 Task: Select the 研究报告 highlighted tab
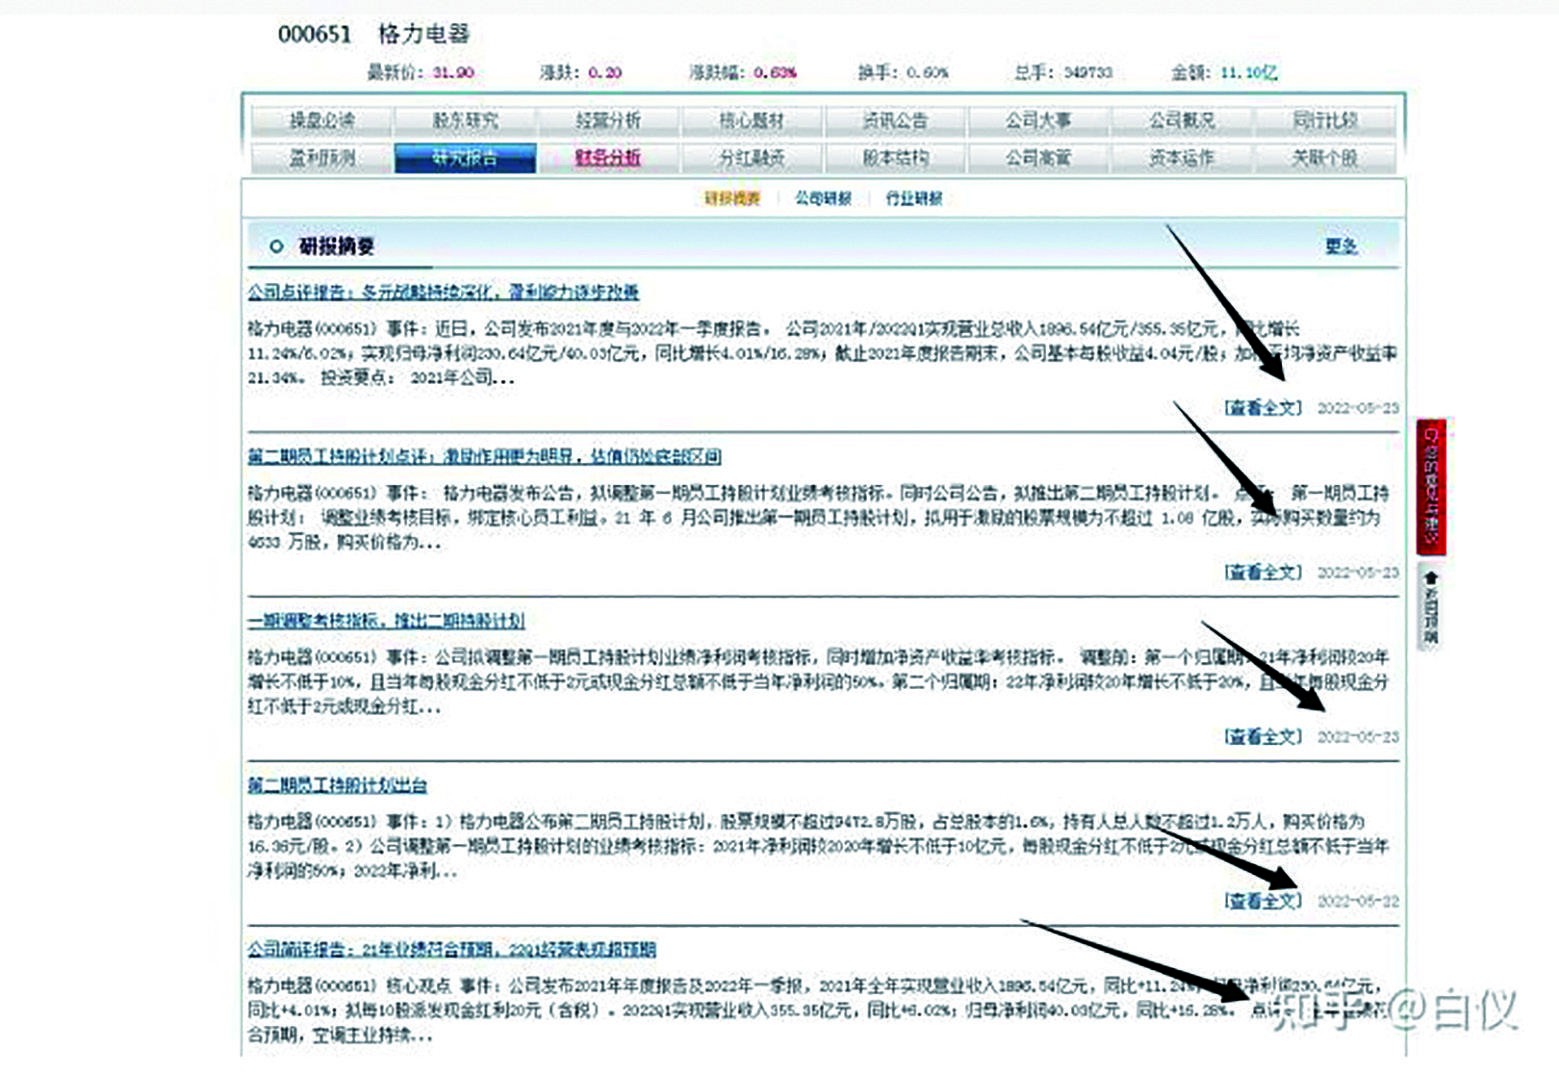[x=463, y=156]
